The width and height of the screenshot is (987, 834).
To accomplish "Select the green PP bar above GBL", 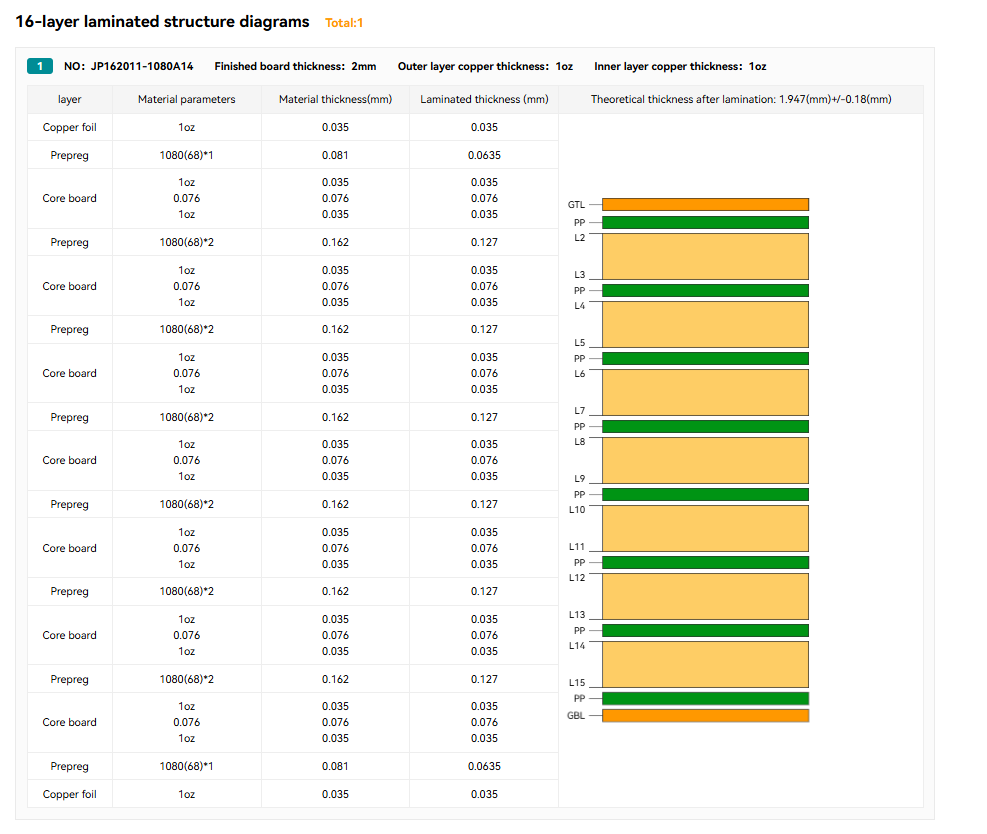I will tap(705, 698).
